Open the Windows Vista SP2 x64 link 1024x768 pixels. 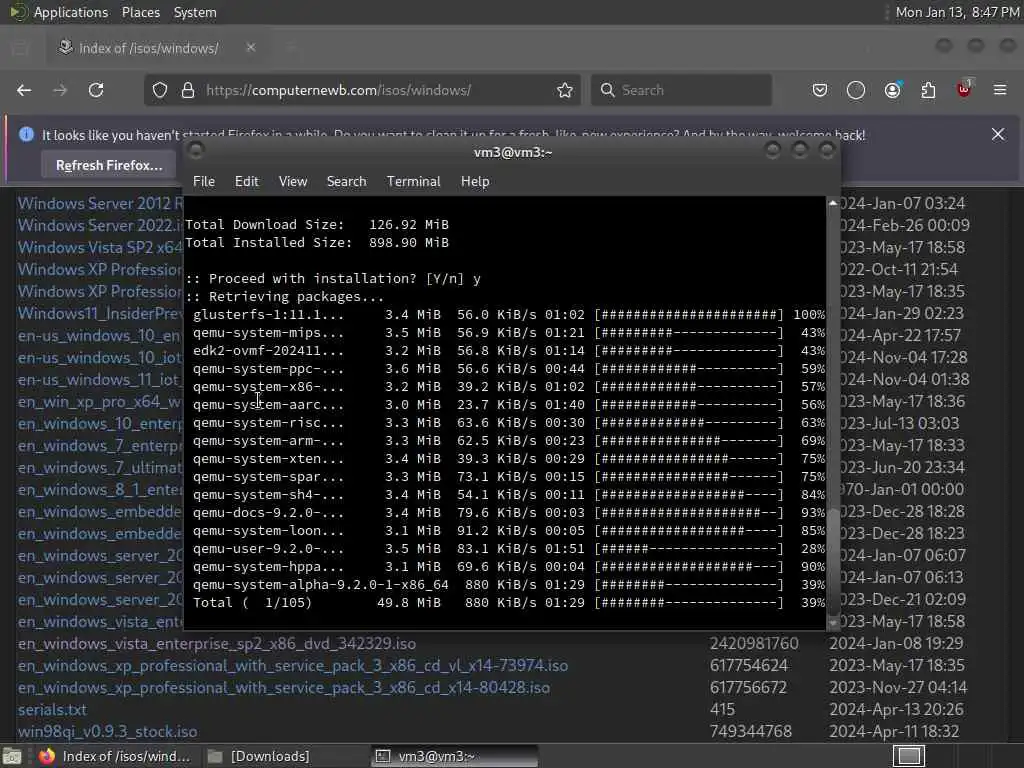(100, 248)
